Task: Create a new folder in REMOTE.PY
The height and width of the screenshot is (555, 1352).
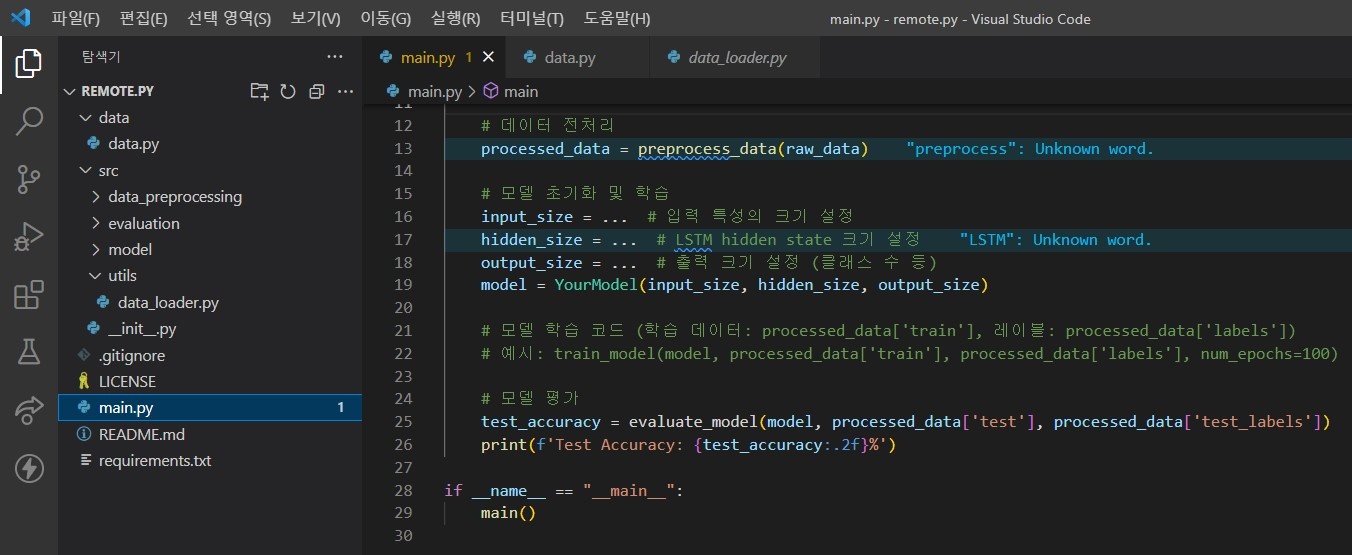Action: (x=259, y=91)
